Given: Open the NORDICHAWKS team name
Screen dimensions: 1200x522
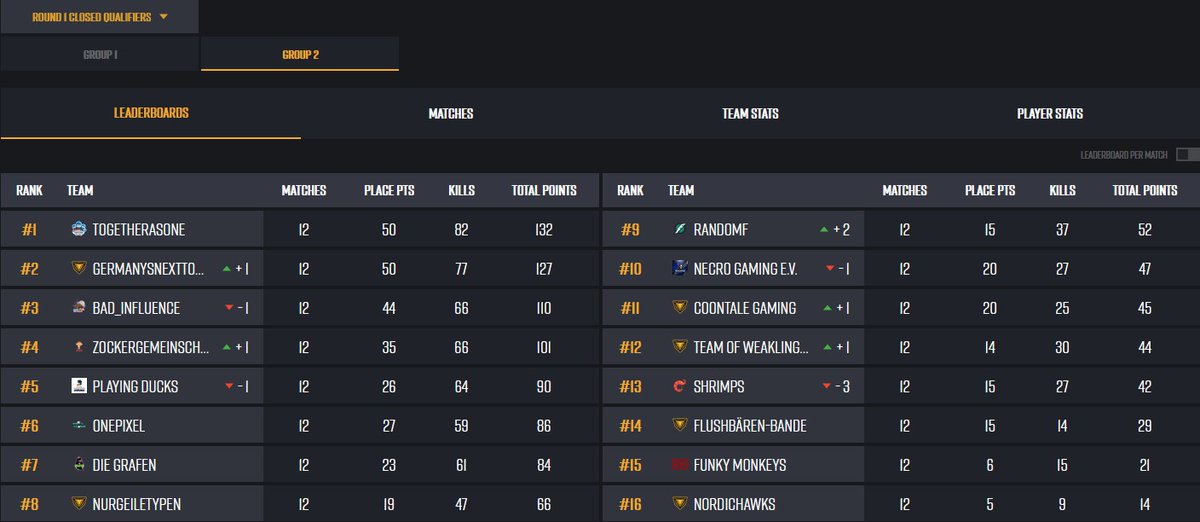Looking at the screenshot, I should click(x=734, y=504).
